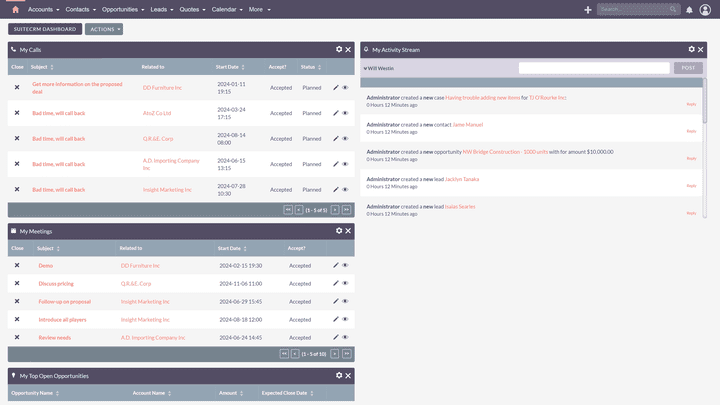
Task: Open the Jackilyn Tanaka lead link
Action: click(462, 179)
